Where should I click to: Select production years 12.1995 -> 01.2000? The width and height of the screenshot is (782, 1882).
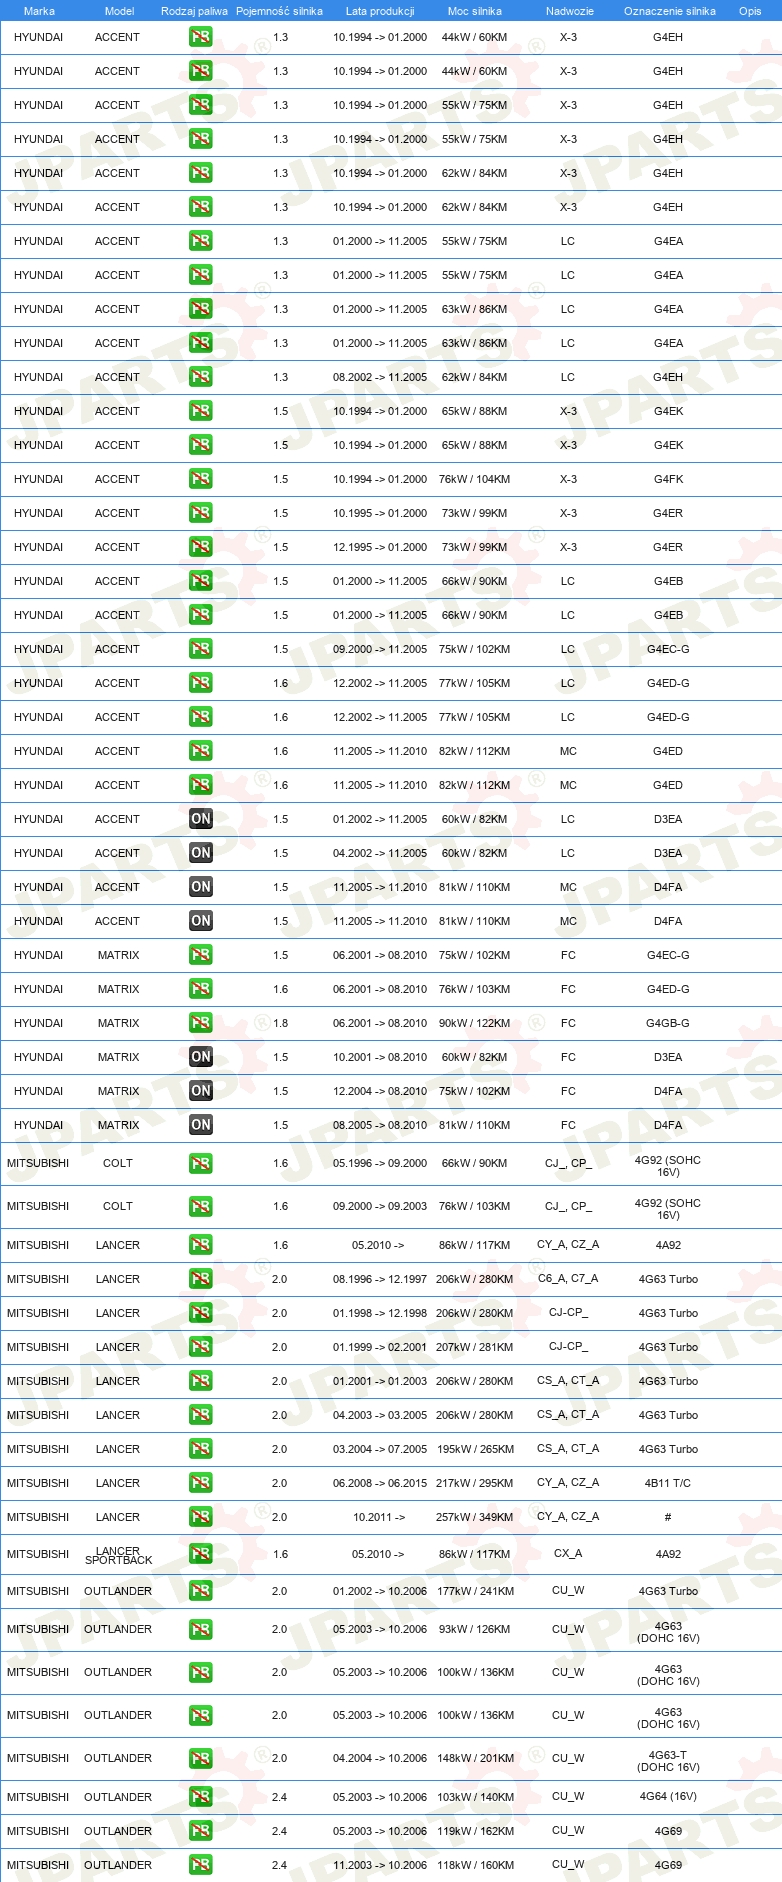pyautogui.click(x=380, y=547)
